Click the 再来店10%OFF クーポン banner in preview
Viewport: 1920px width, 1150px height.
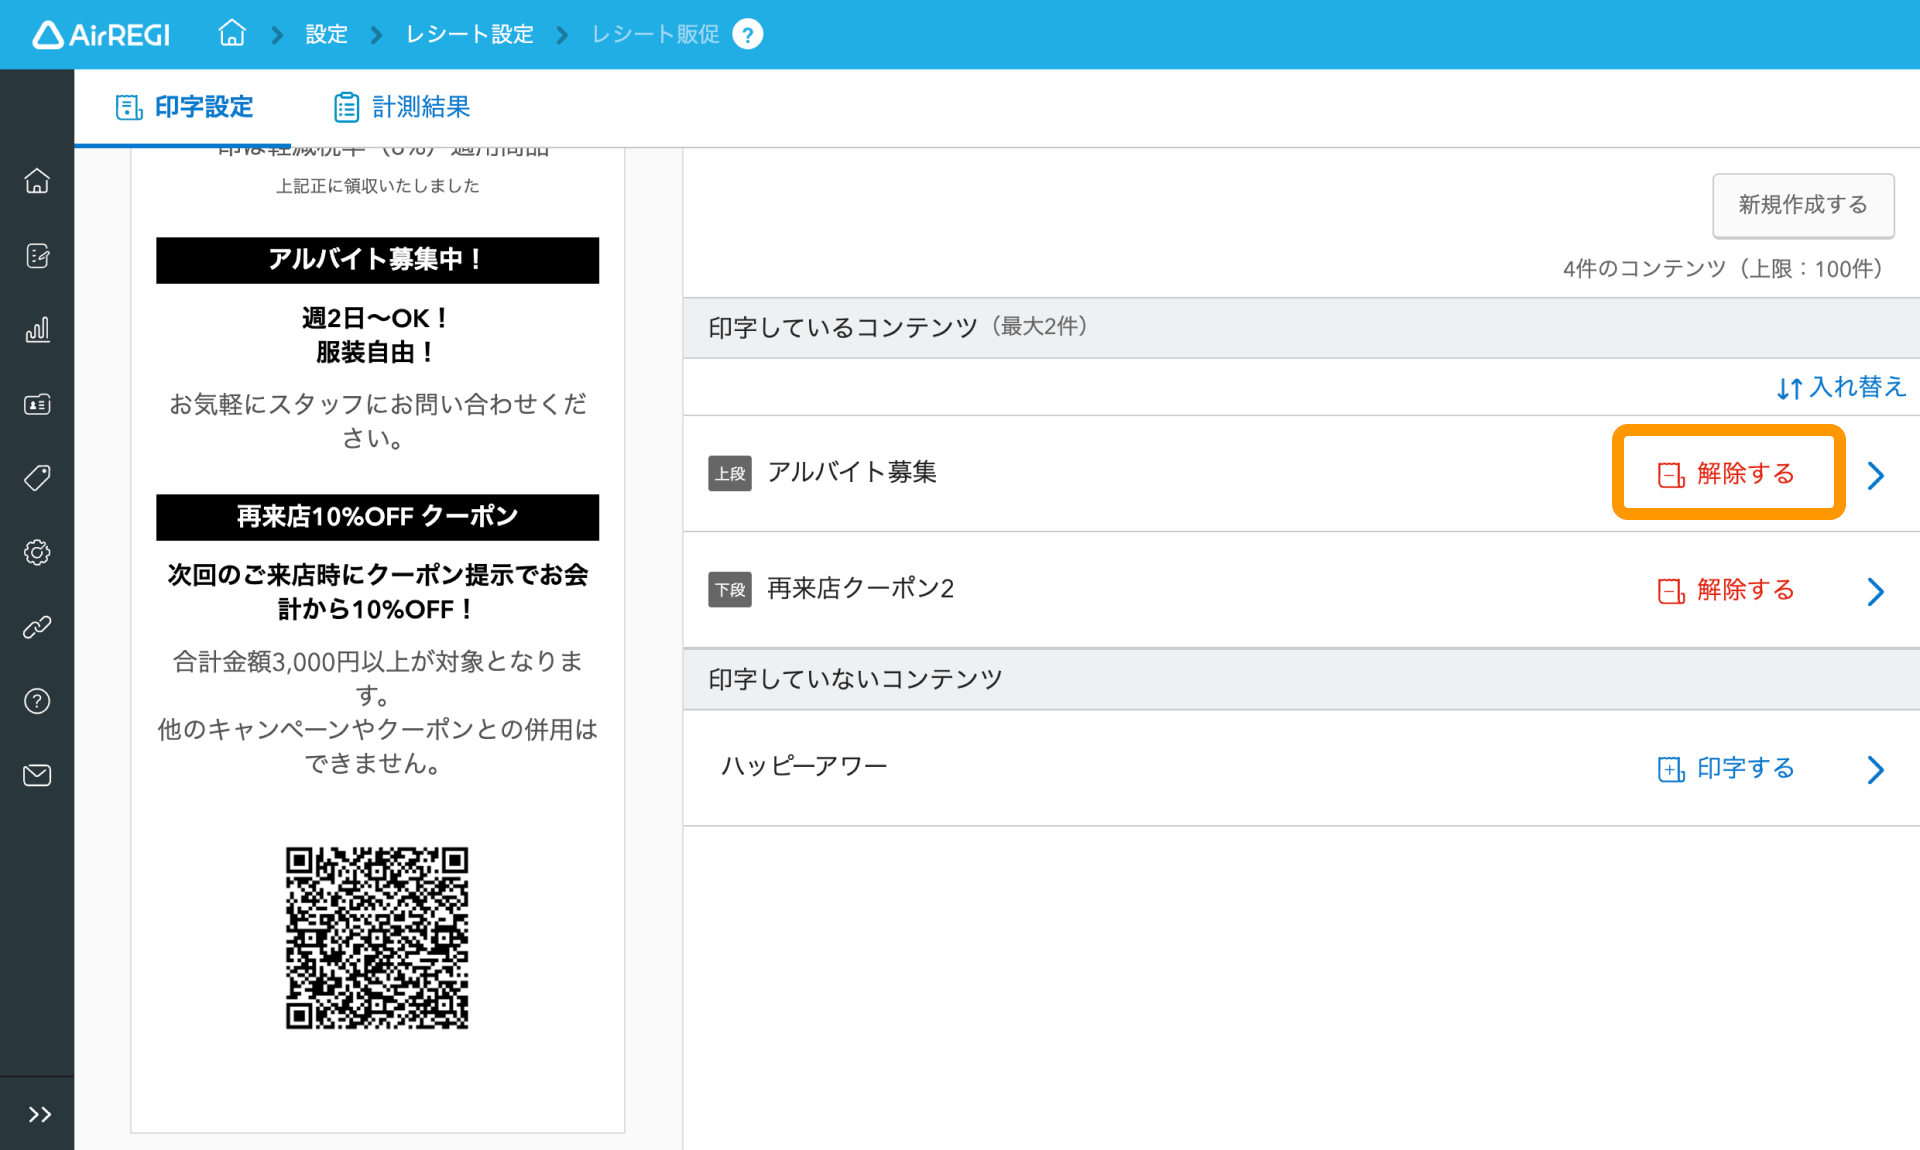click(x=377, y=517)
